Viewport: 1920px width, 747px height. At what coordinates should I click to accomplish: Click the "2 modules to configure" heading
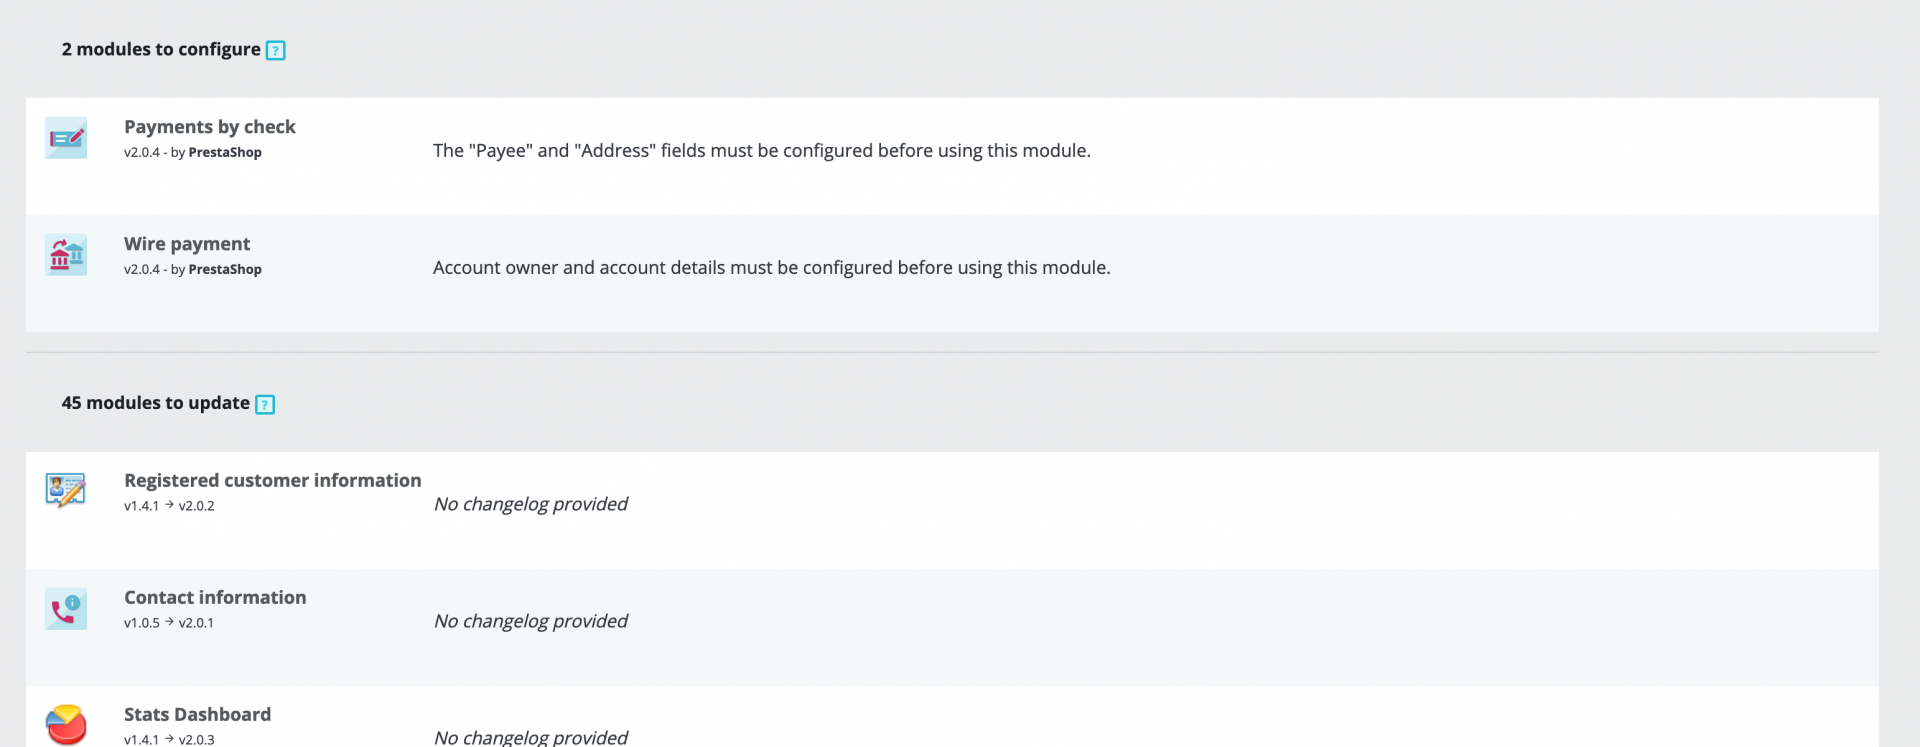(x=161, y=49)
